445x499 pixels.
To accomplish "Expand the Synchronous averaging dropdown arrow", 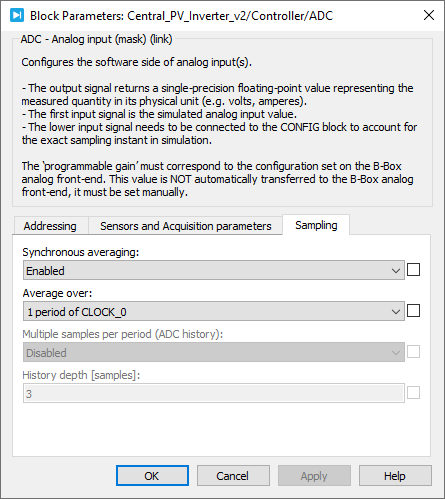I will [x=396, y=271].
